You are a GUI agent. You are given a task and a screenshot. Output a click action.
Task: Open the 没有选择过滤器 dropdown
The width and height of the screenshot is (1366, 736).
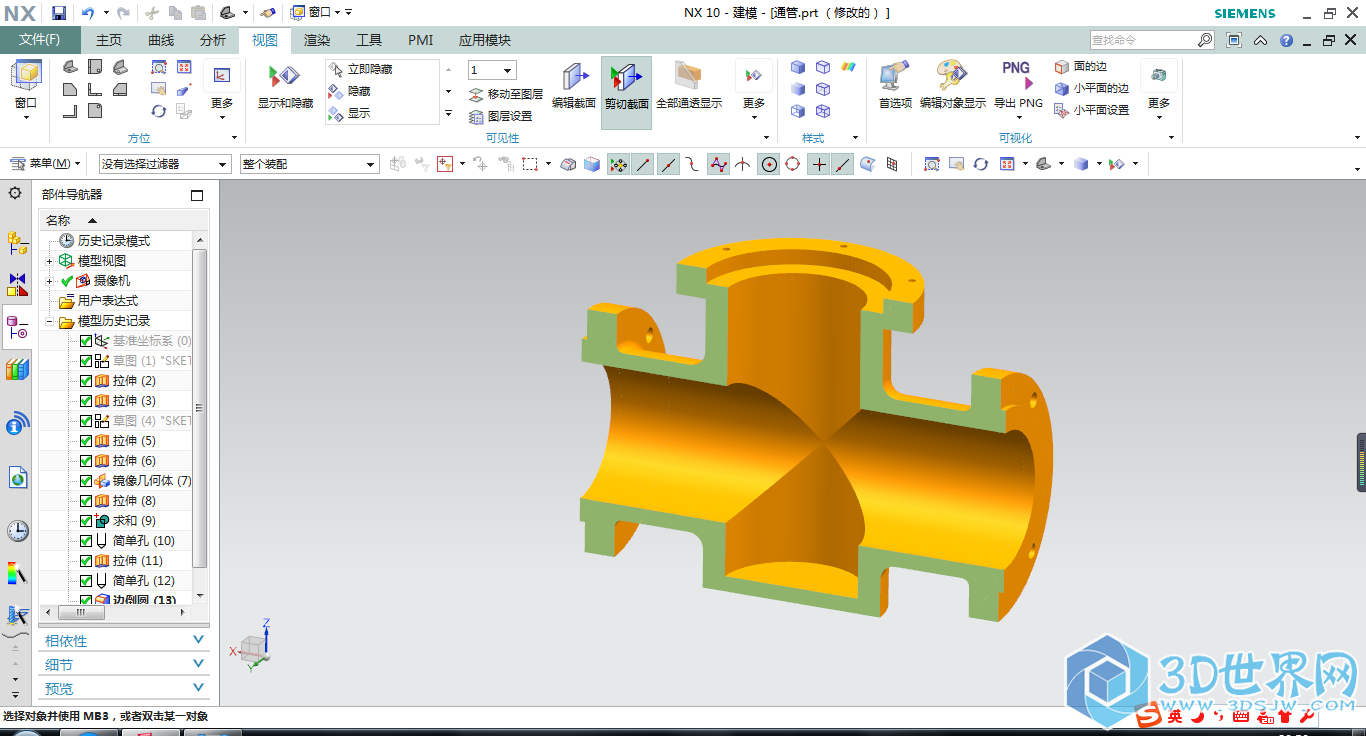coord(165,164)
